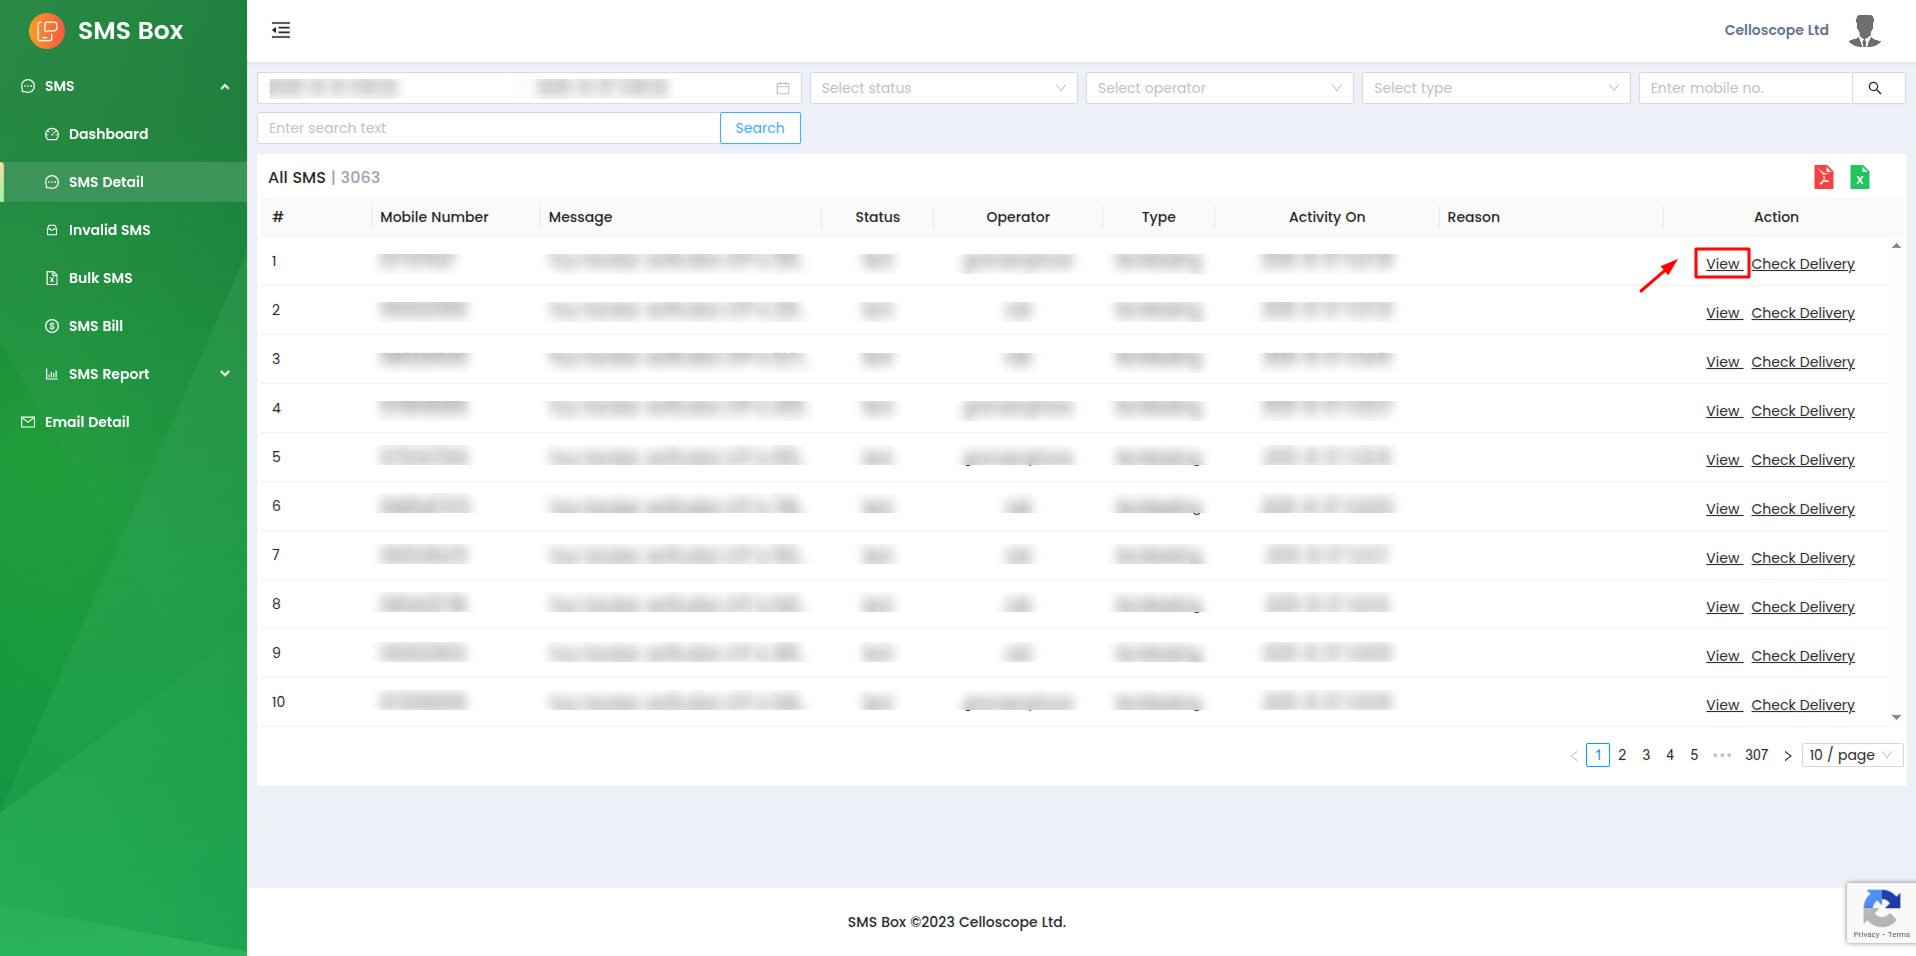1916x956 pixels.
Task: Open the Select operator dropdown
Action: [x=1219, y=88]
